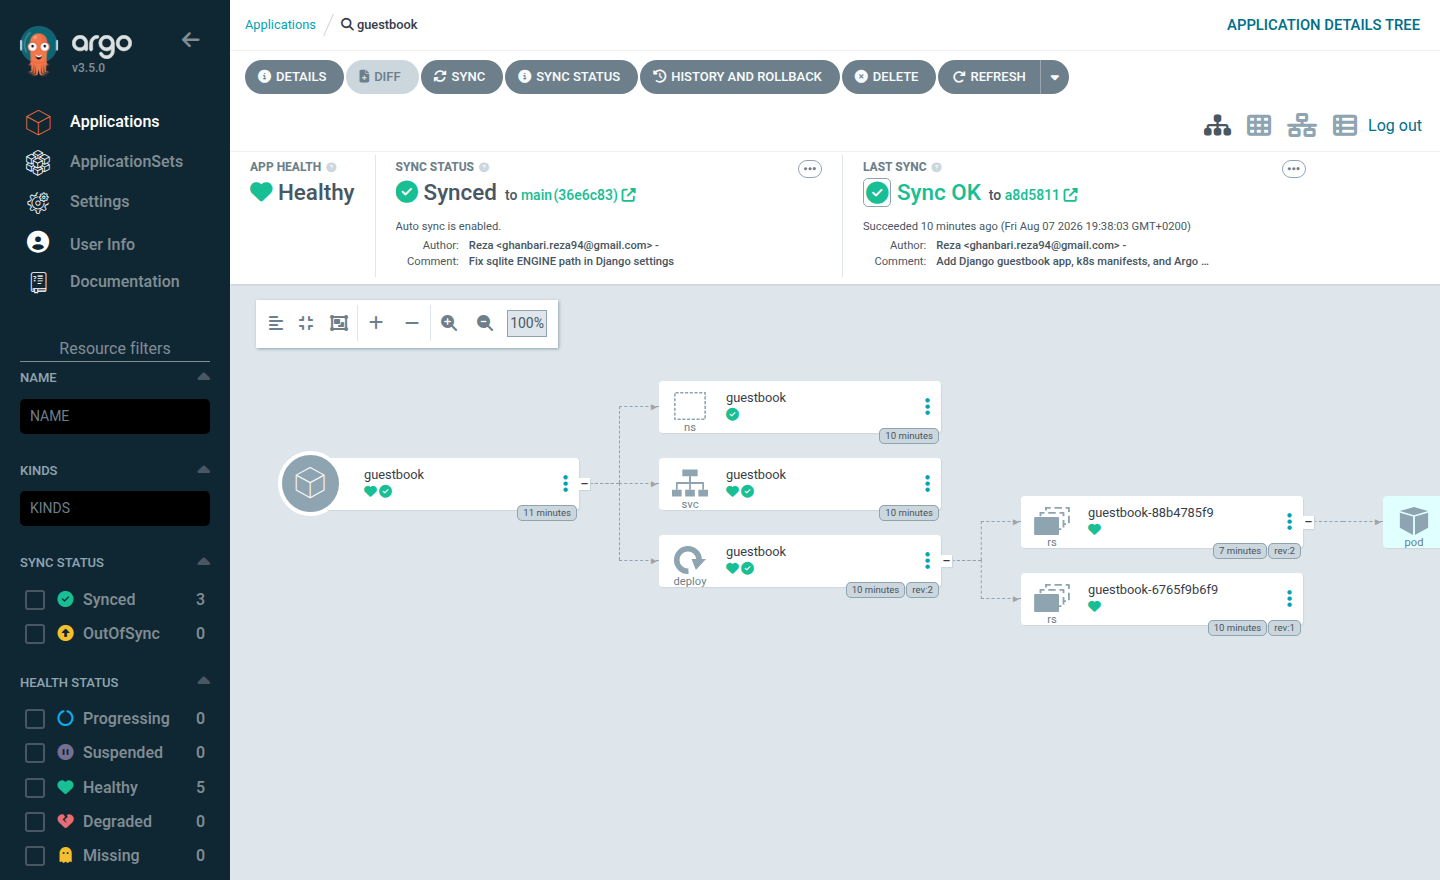Collapse children of guestbook deploy node
Screen dimensions: 1440x880
pyautogui.click(x=947, y=561)
